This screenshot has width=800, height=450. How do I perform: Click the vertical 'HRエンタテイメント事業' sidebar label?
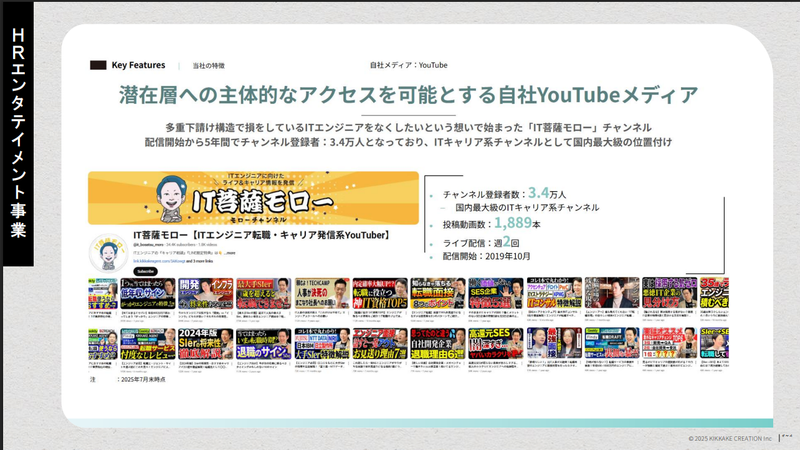18,134
